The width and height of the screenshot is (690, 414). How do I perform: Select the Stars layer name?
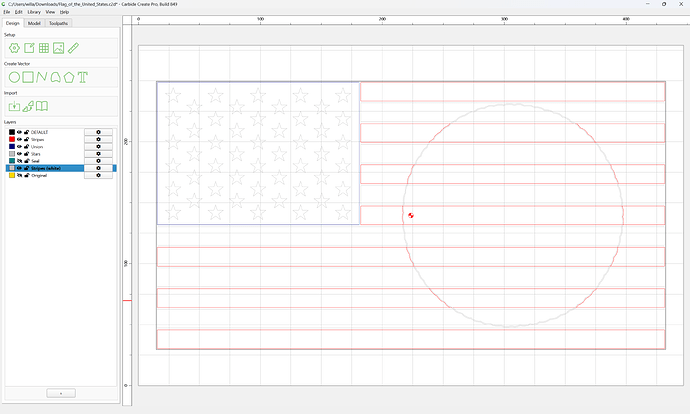tap(36, 154)
